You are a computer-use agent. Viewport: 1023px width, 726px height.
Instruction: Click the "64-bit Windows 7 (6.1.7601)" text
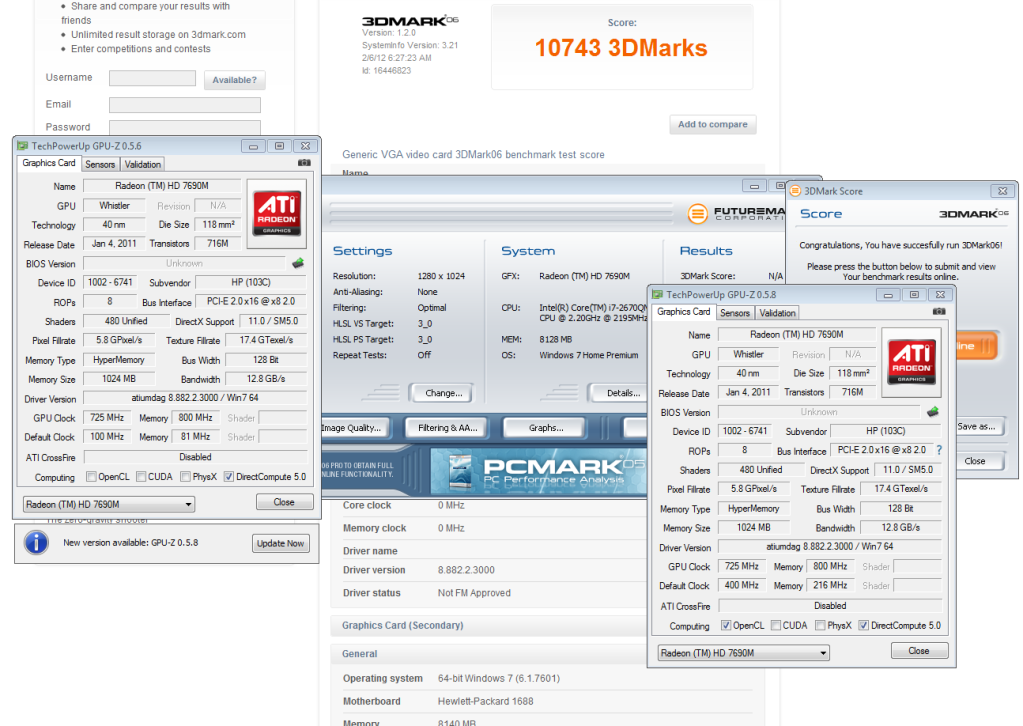pyautogui.click(x=499, y=678)
